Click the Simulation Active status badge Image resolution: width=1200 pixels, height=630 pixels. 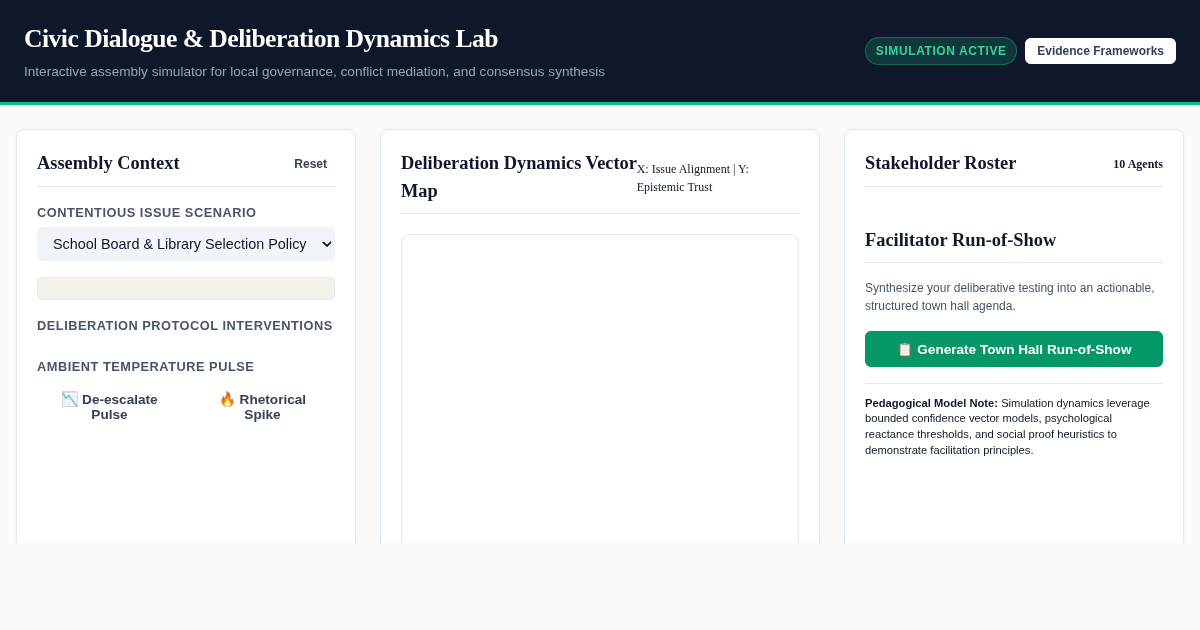tap(941, 51)
